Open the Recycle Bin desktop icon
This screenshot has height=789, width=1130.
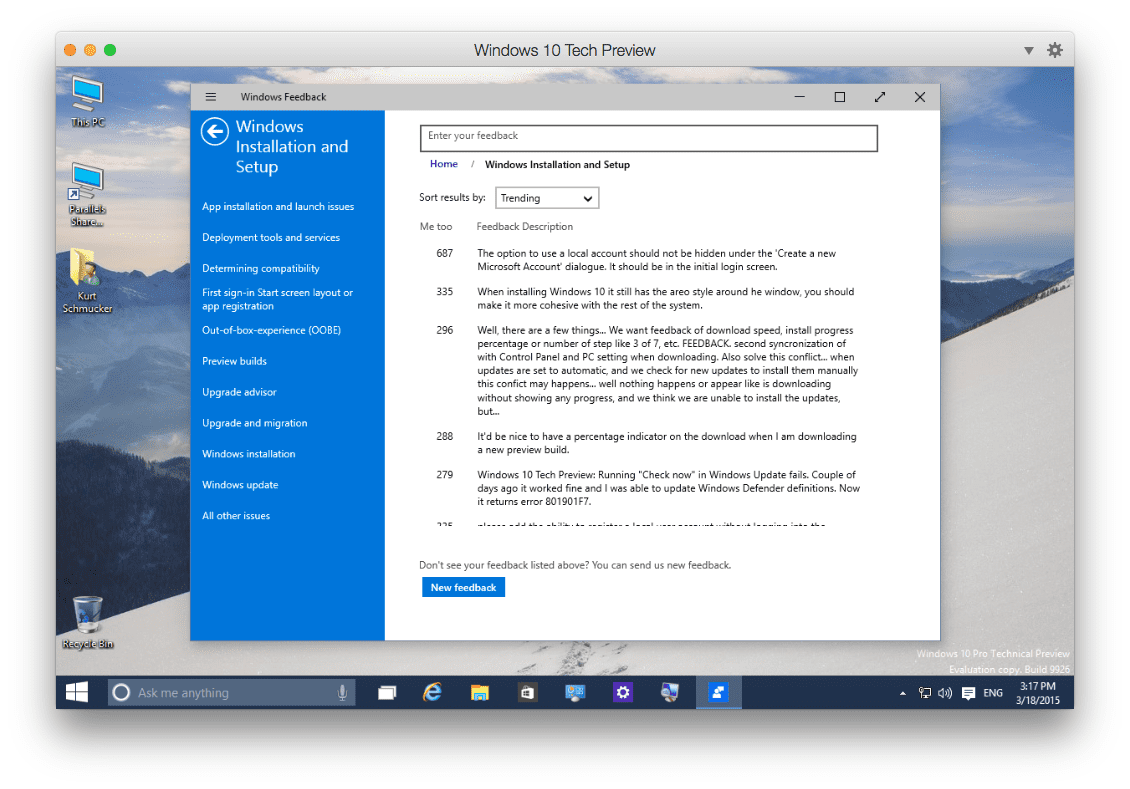pos(87,623)
